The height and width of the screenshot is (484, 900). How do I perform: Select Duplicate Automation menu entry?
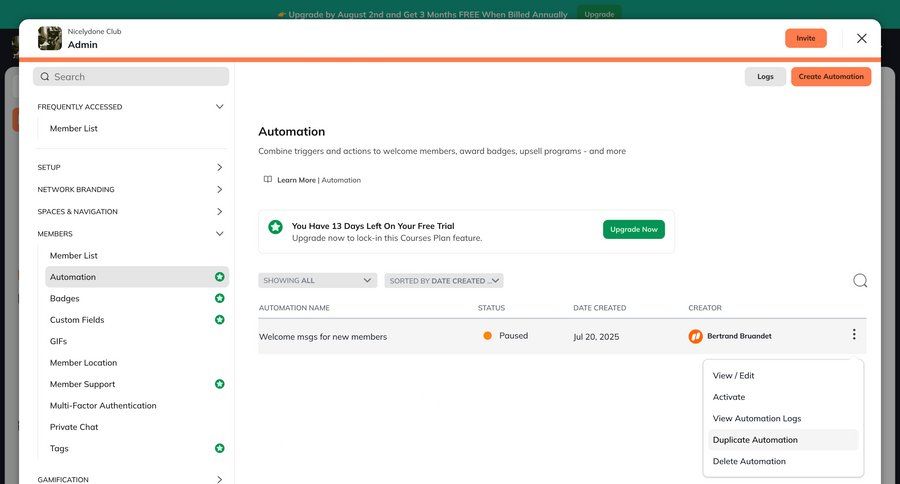pos(783,440)
